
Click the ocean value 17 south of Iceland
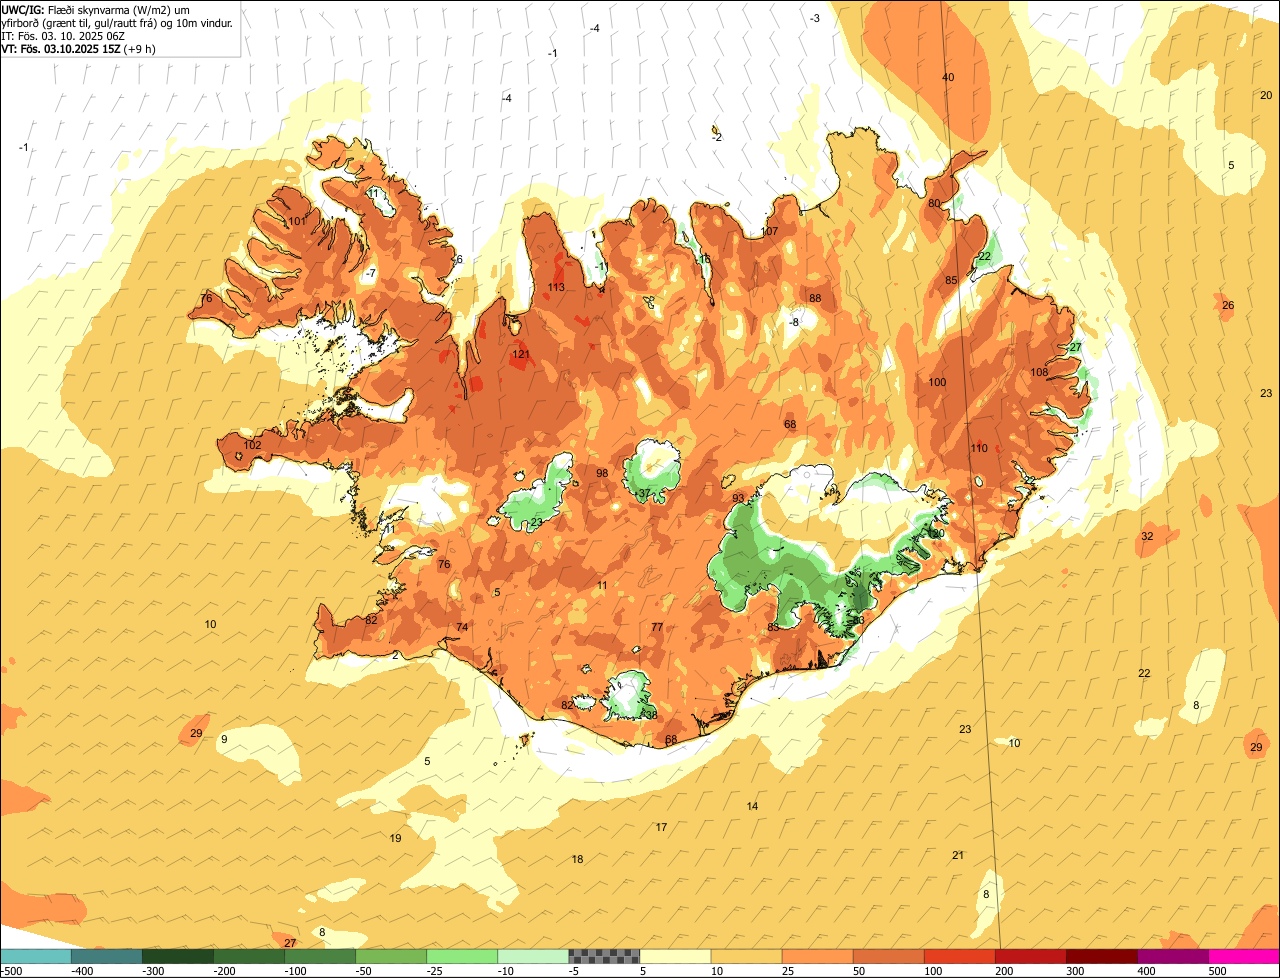click(661, 827)
